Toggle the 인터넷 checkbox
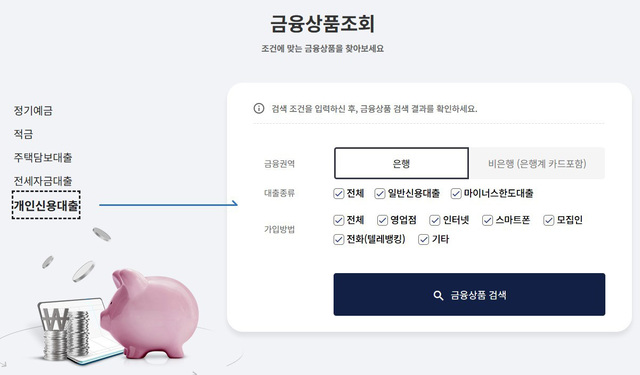 point(435,220)
